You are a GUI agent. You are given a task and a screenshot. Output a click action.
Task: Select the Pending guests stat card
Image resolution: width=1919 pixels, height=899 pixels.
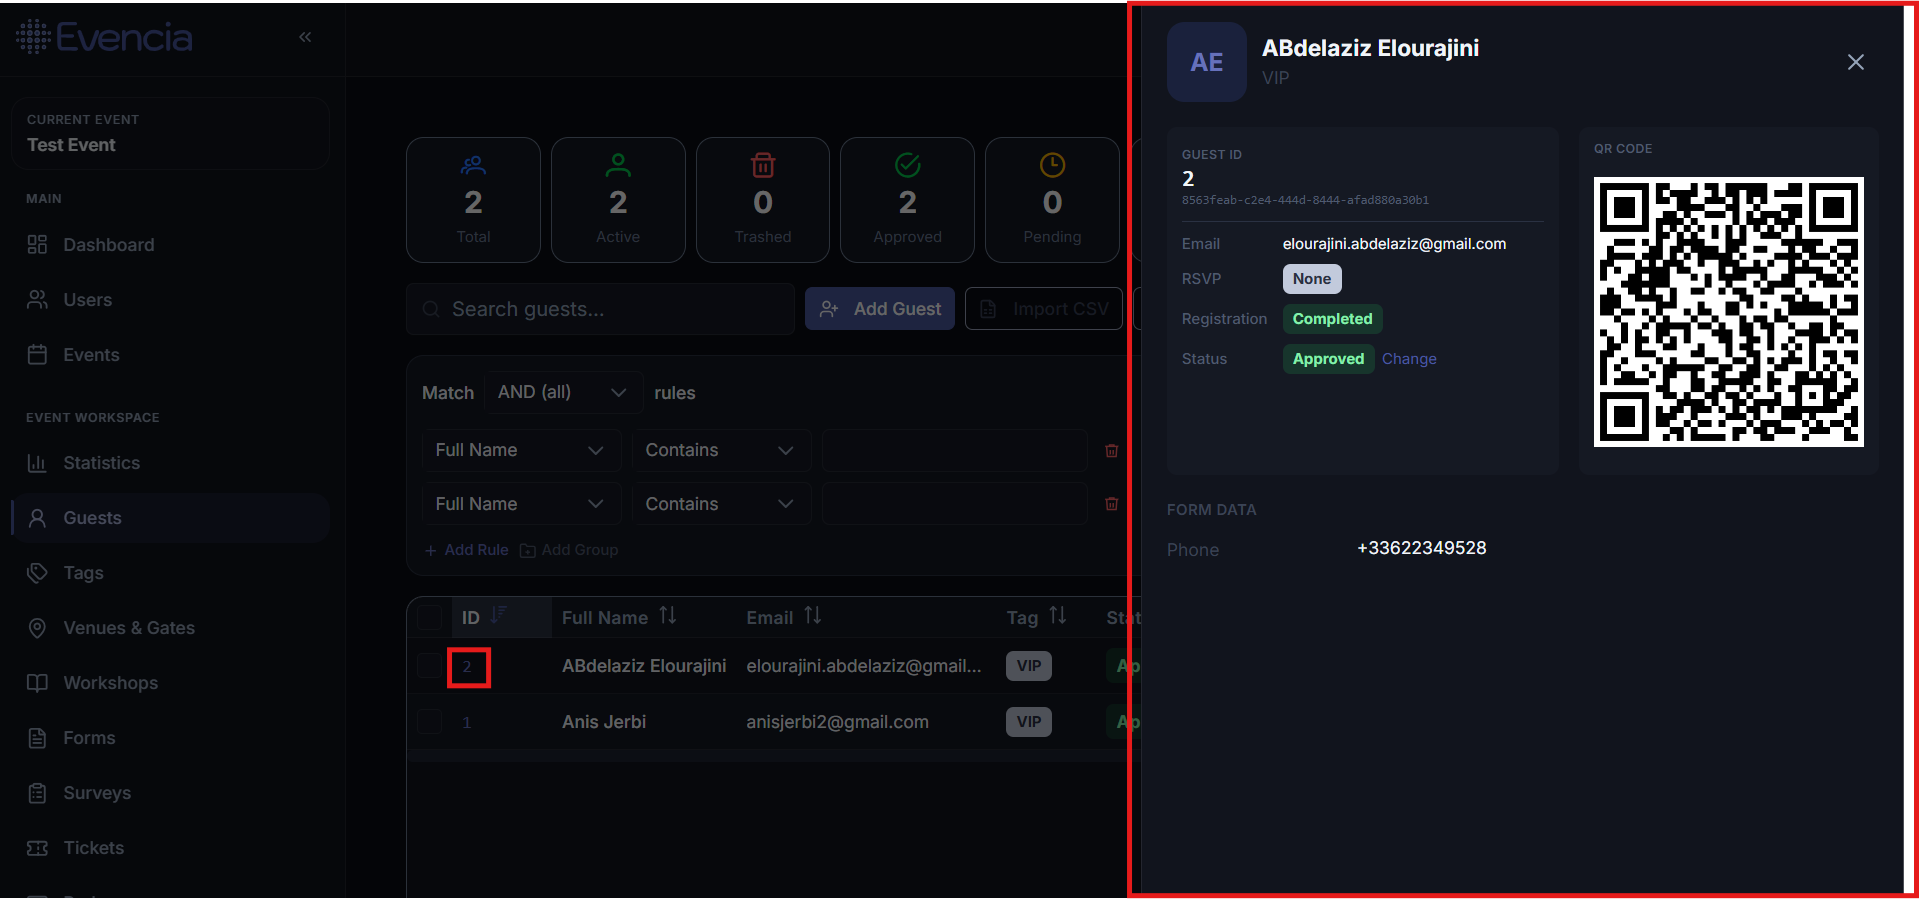point(1052,200)
